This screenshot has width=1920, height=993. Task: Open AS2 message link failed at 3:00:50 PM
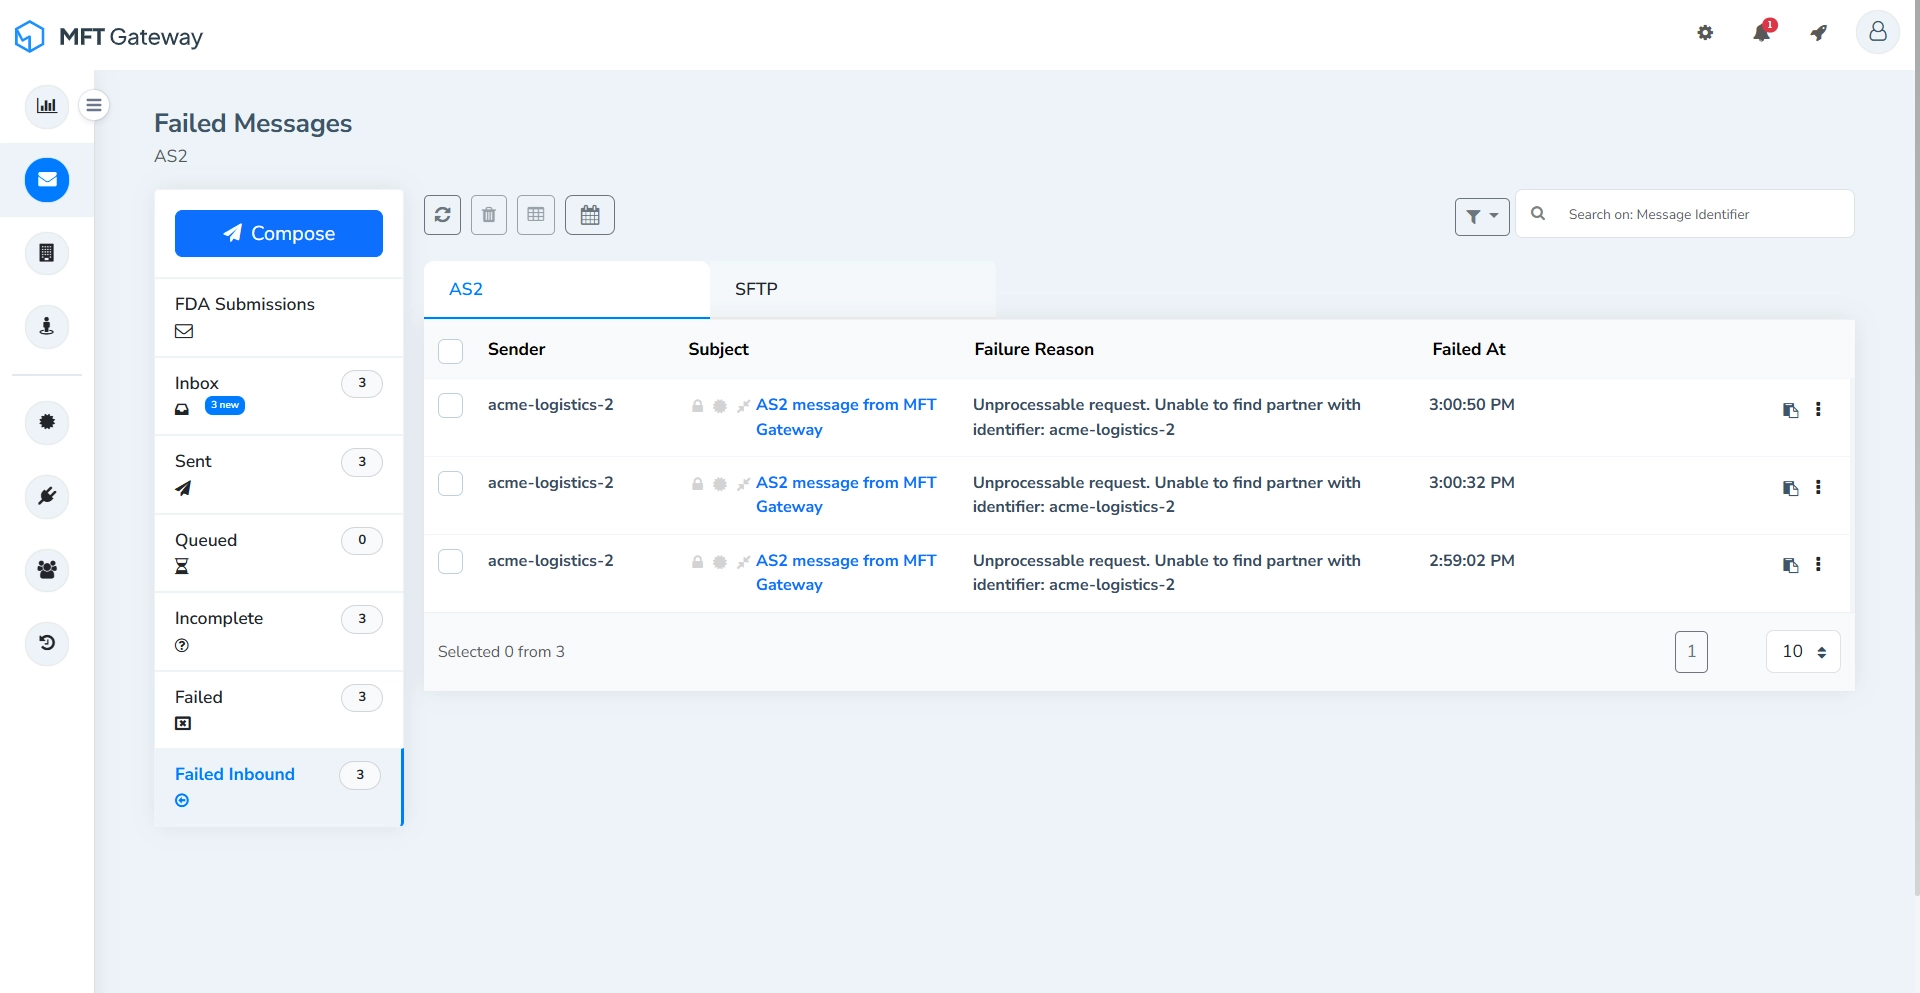(x=846, y=417)
